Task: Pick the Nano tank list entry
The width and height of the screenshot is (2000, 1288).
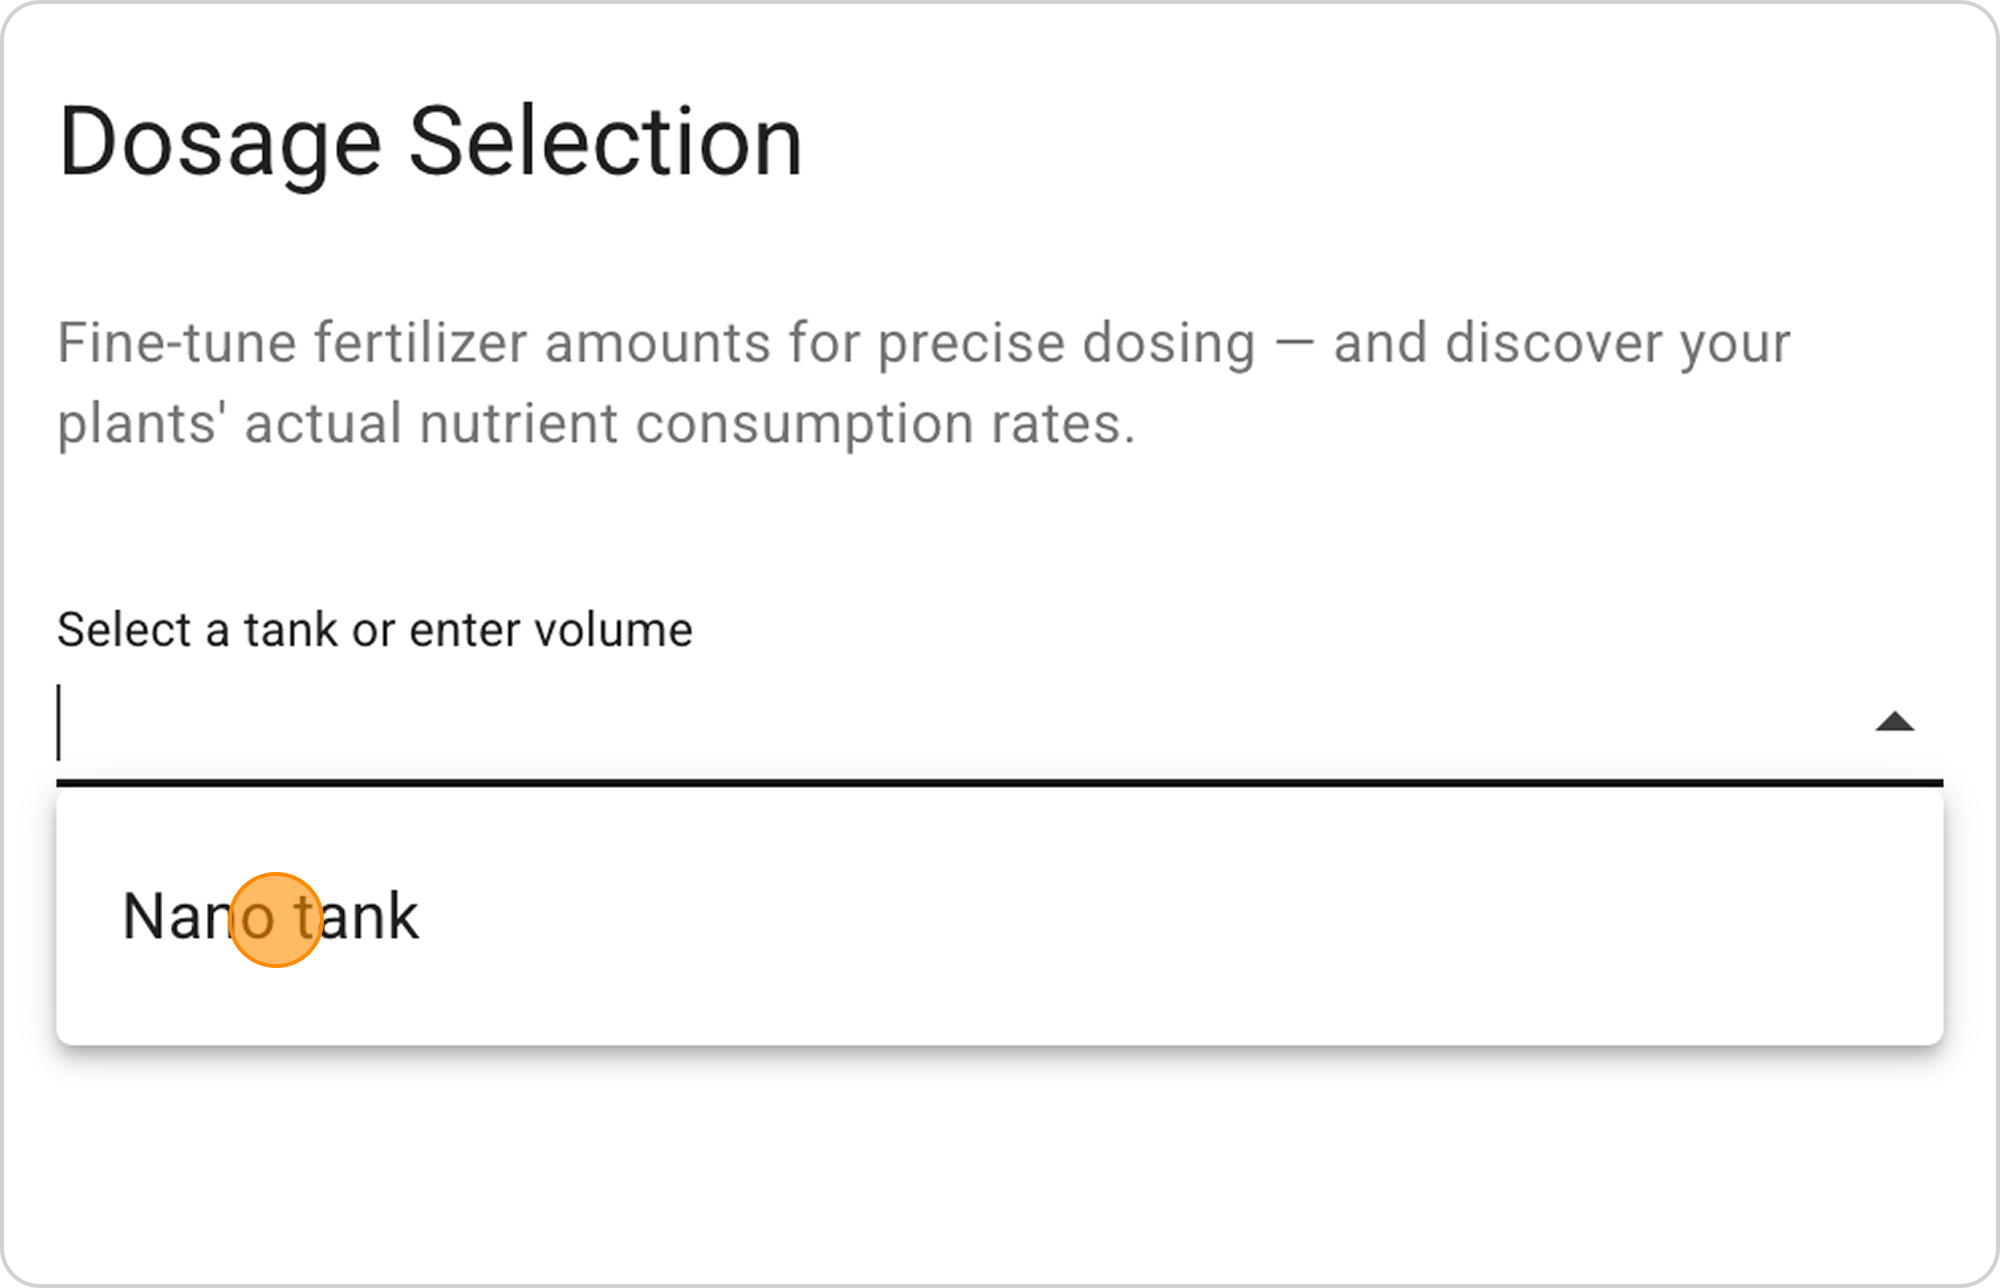Action: (x=270, y=917)
